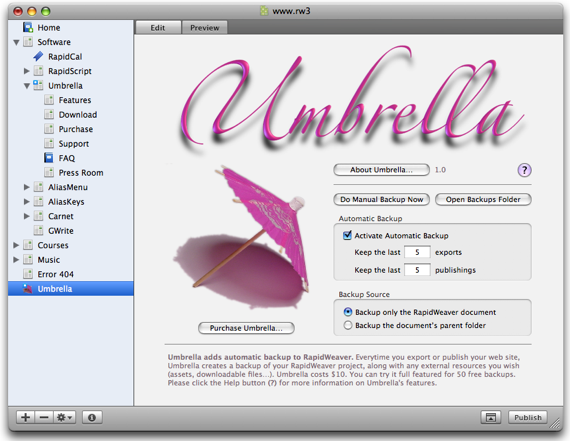Expand the AliasKeys tree item
Image resolution: width=570 pixels, height=441 pixels.
(27, 201)
